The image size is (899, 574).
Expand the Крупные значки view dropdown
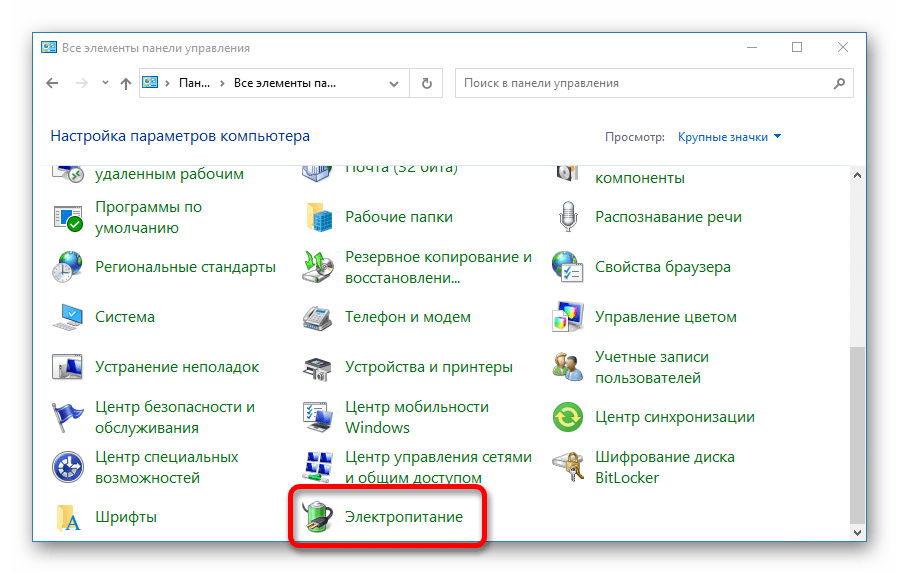point(729,137)
